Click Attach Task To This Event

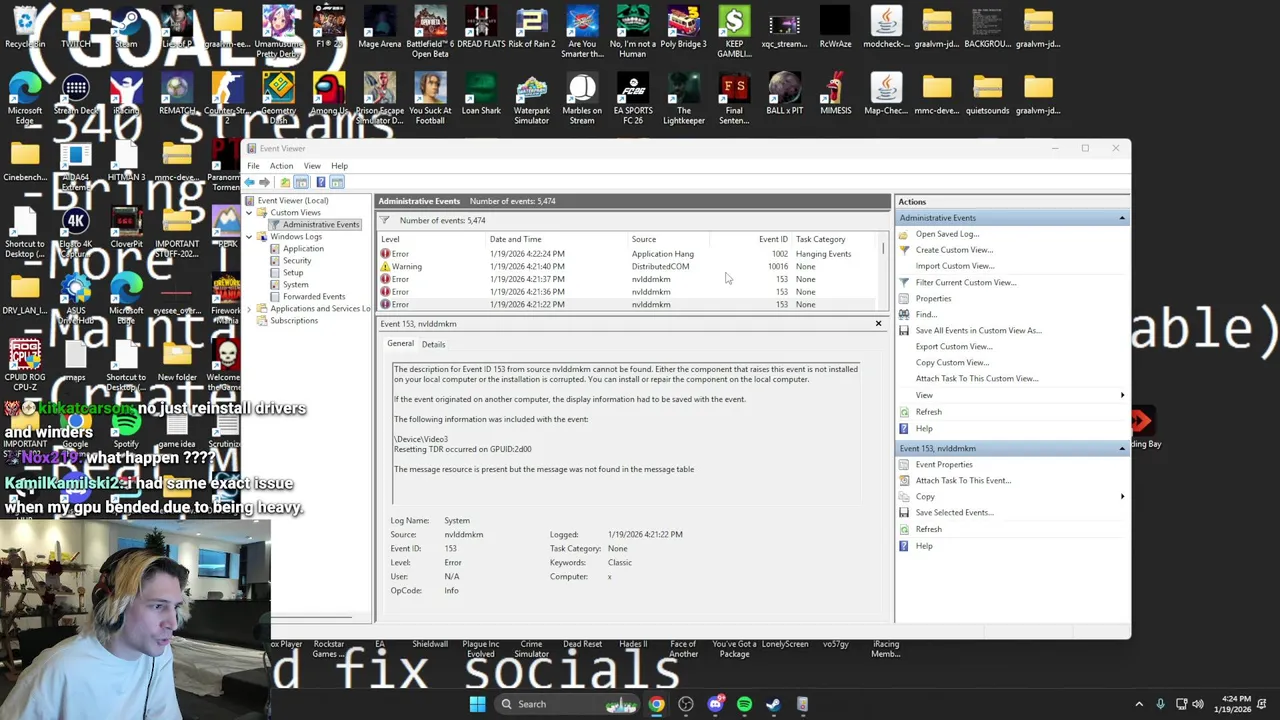coord(963,480)
